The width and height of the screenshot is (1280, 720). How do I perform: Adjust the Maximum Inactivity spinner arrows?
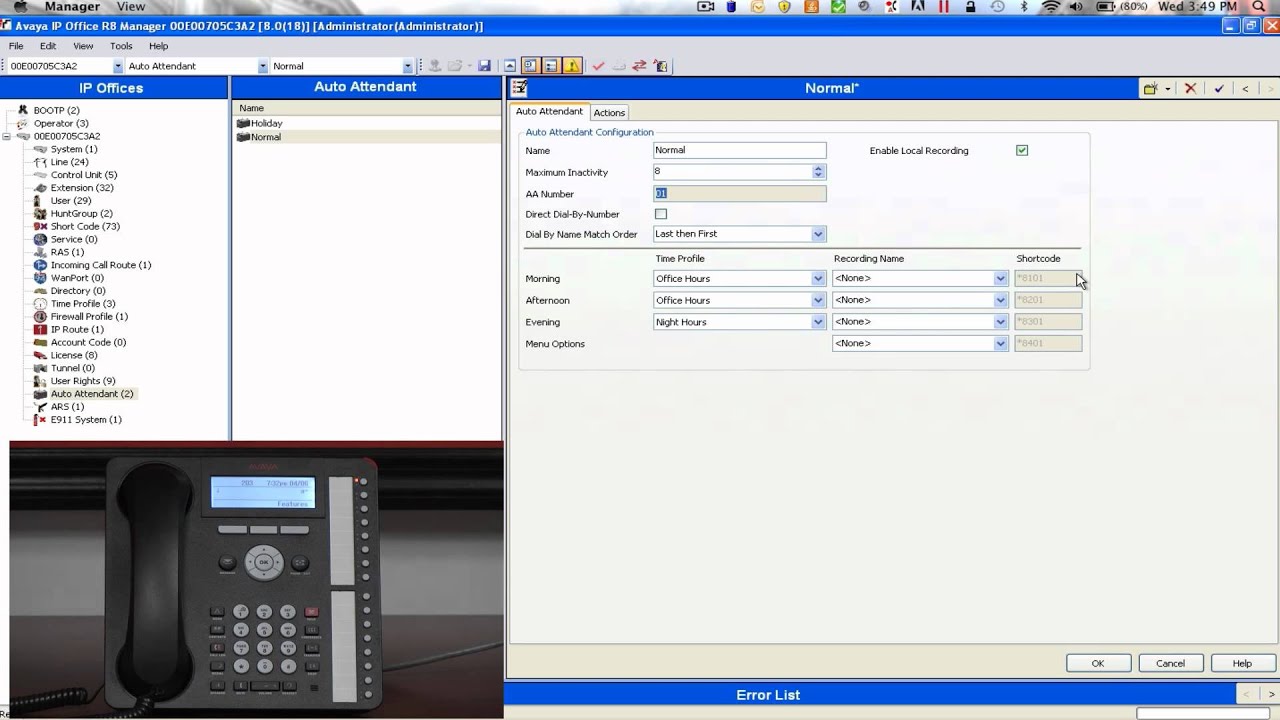click(x=818, y=172)
